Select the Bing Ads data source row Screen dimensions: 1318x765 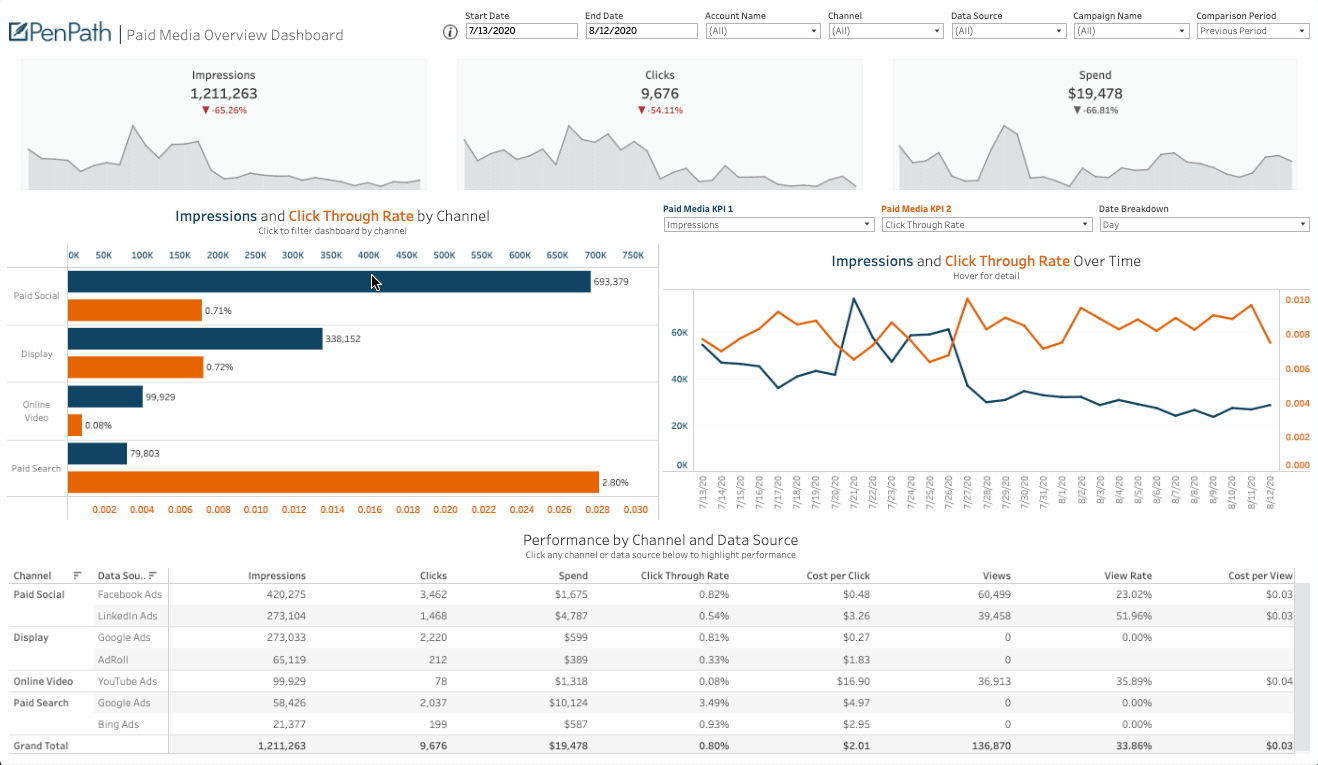118,724
